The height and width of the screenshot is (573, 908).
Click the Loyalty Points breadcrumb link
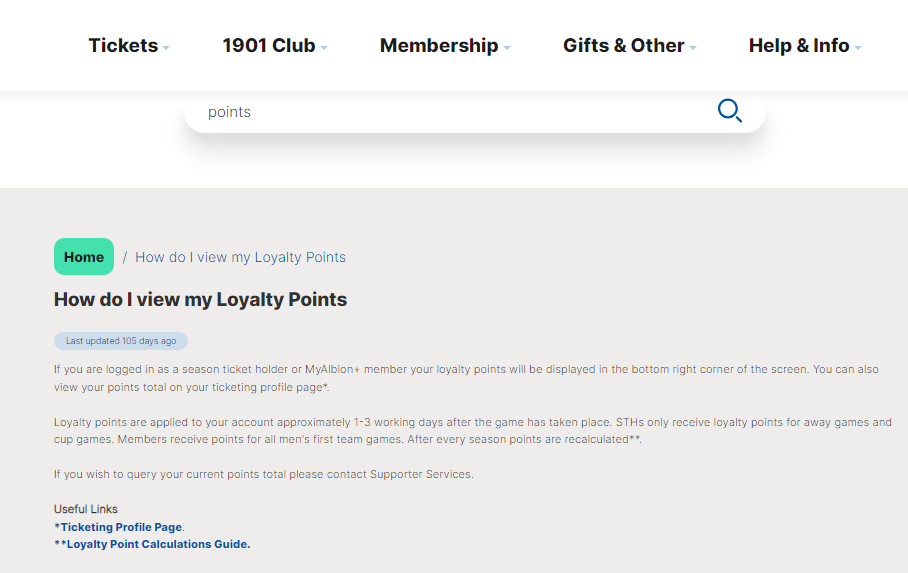[x=240, y=257]
